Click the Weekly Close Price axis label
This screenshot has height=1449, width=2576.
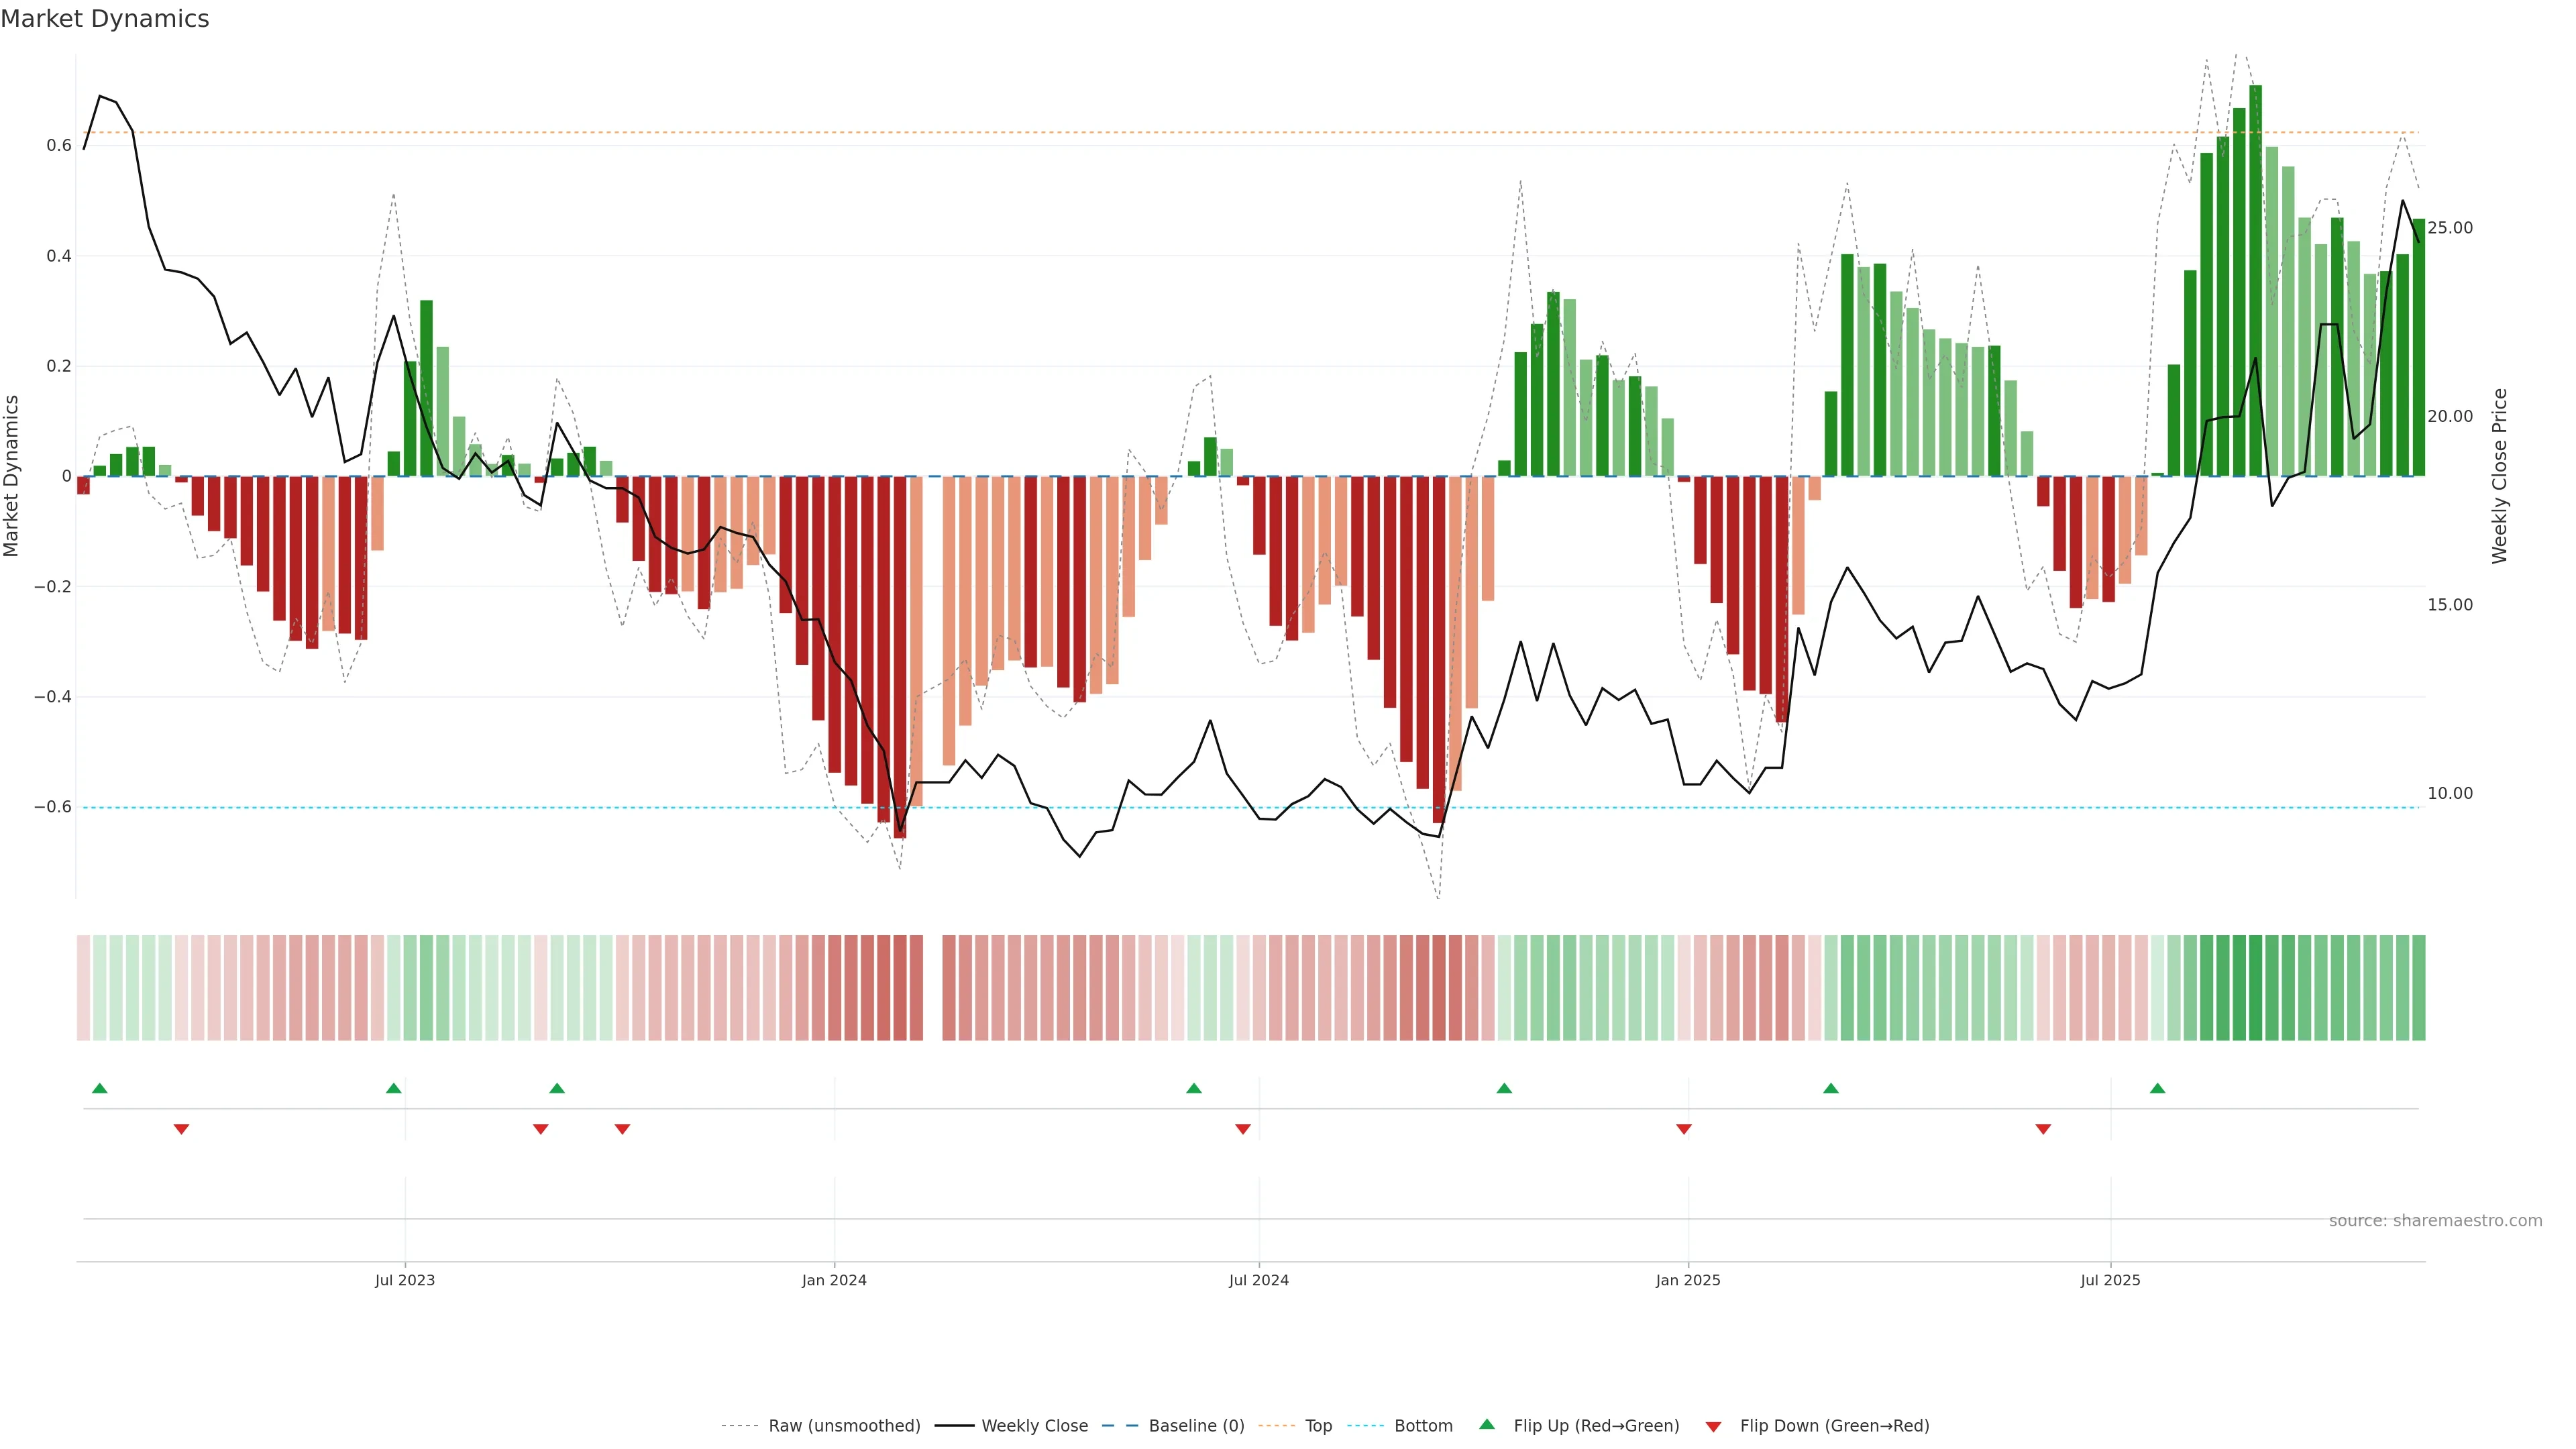point(2499,476)
